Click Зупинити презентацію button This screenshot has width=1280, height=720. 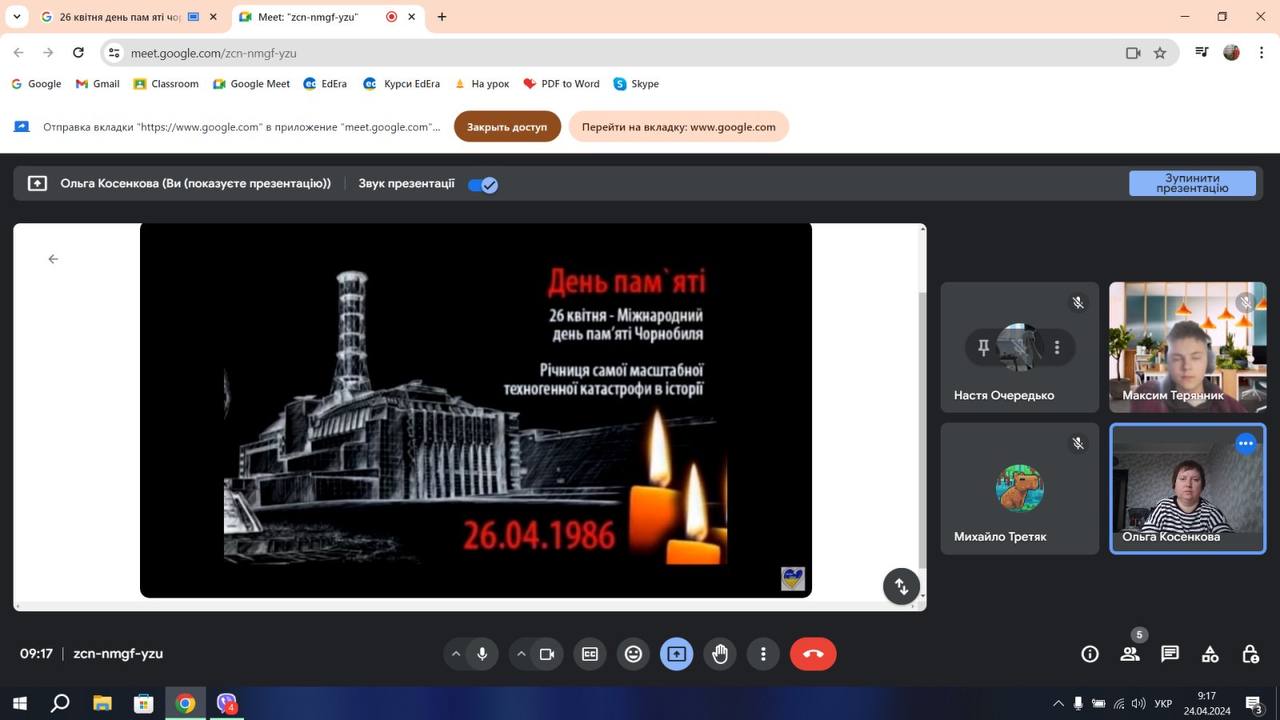[1192, 183]
